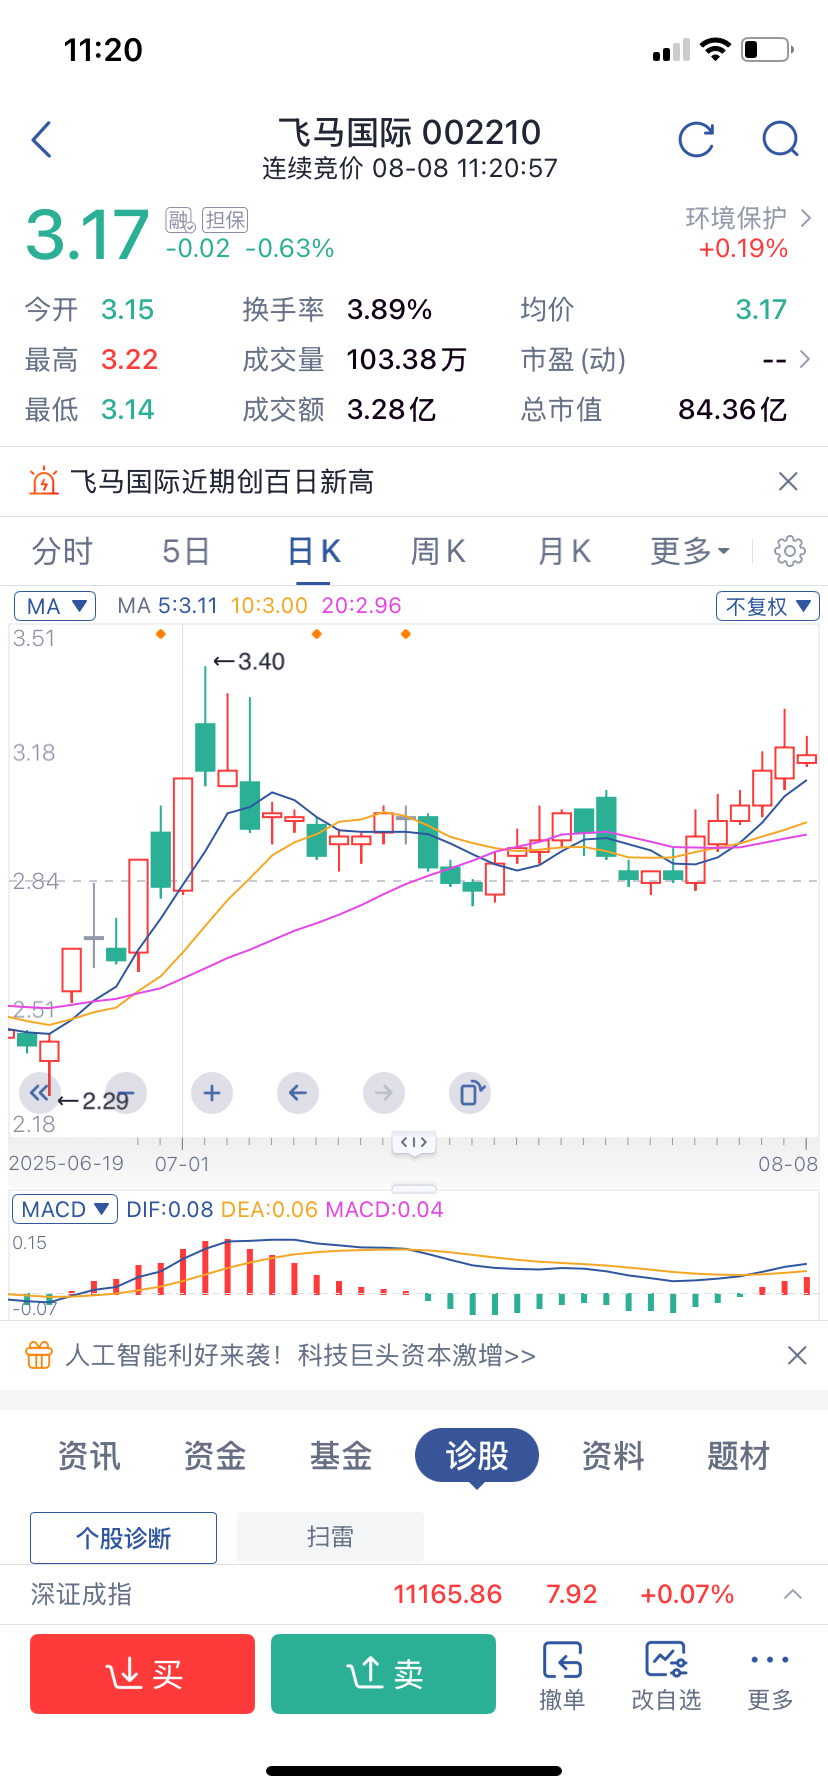Open the 题材 tab
The width and height of the screenshot is (828, 1792).
[x=739, y=1456]
